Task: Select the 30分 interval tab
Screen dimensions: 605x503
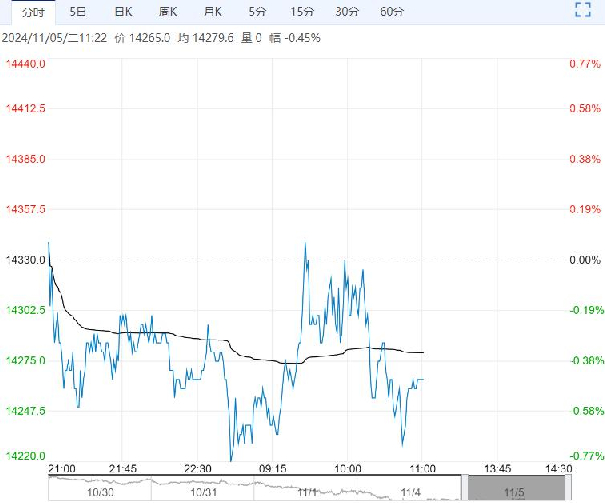Action: [x=347, y=12]
